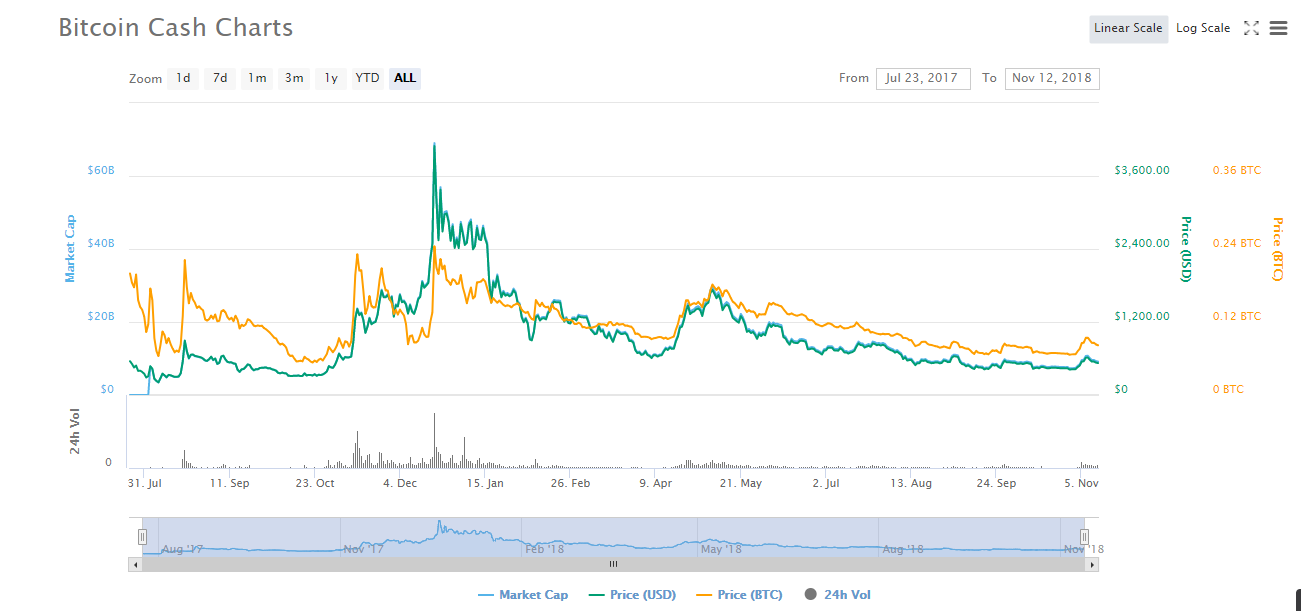1301x611 pixels.
Task: Set zoom range to 1d
Action: click(x=183, y=78)
